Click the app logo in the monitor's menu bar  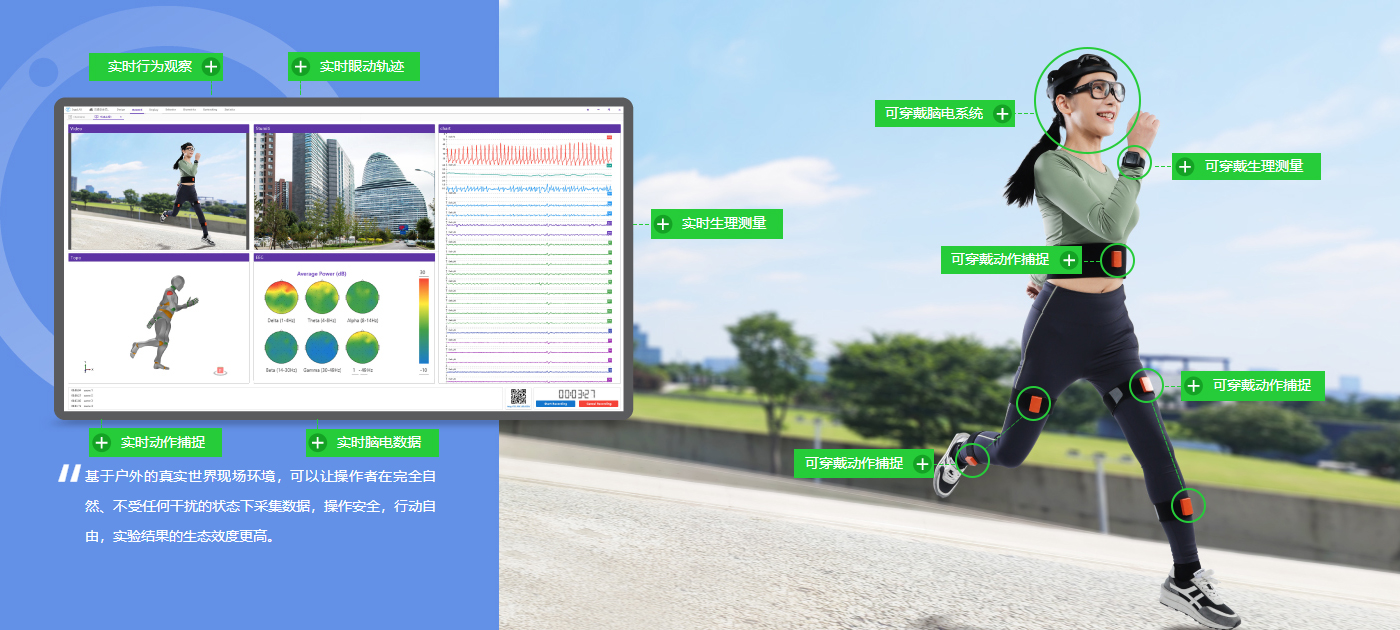click(x=68, y=109)
